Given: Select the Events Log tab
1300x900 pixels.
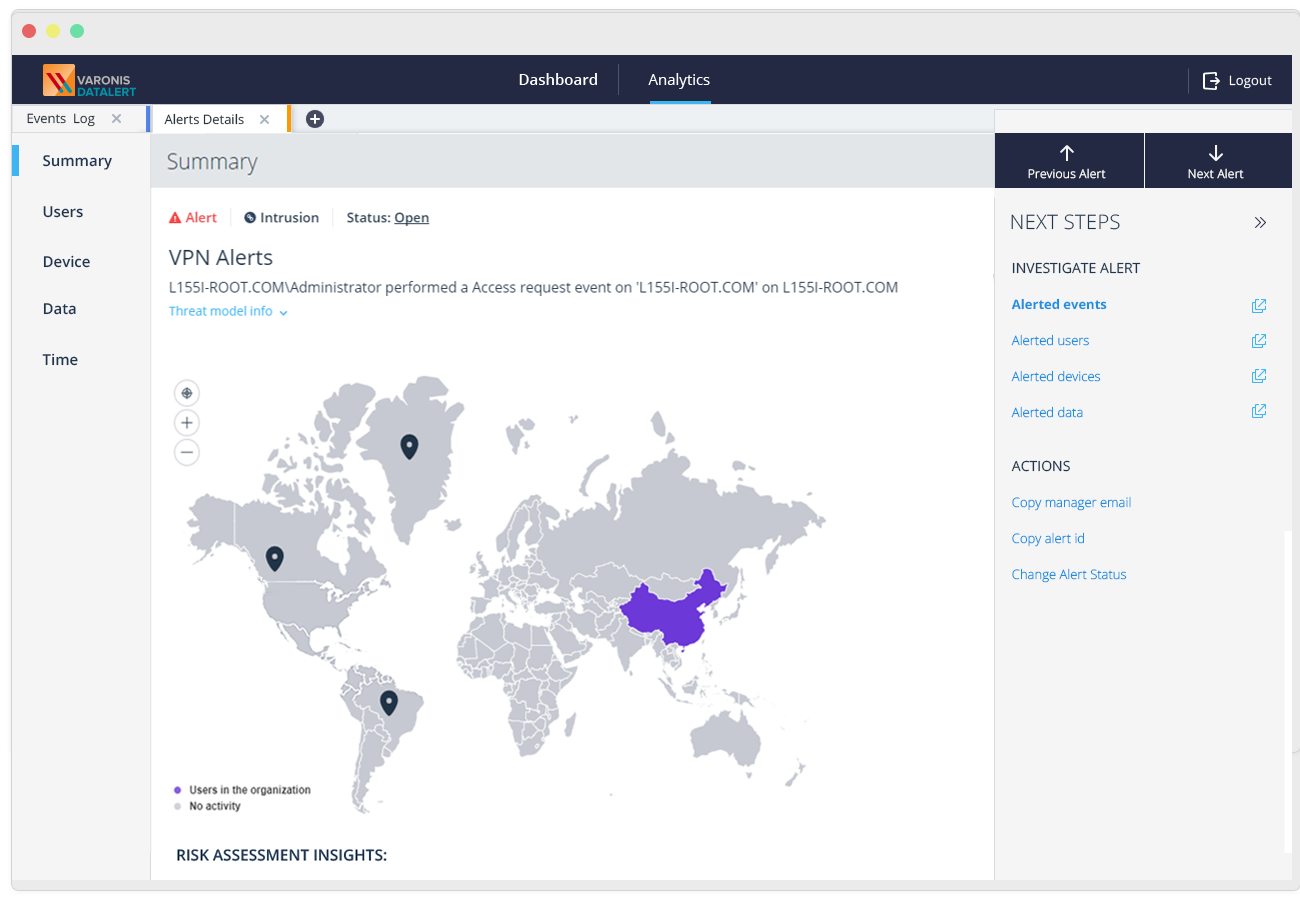Looking at the screenshot, I should tap(62, 118).
